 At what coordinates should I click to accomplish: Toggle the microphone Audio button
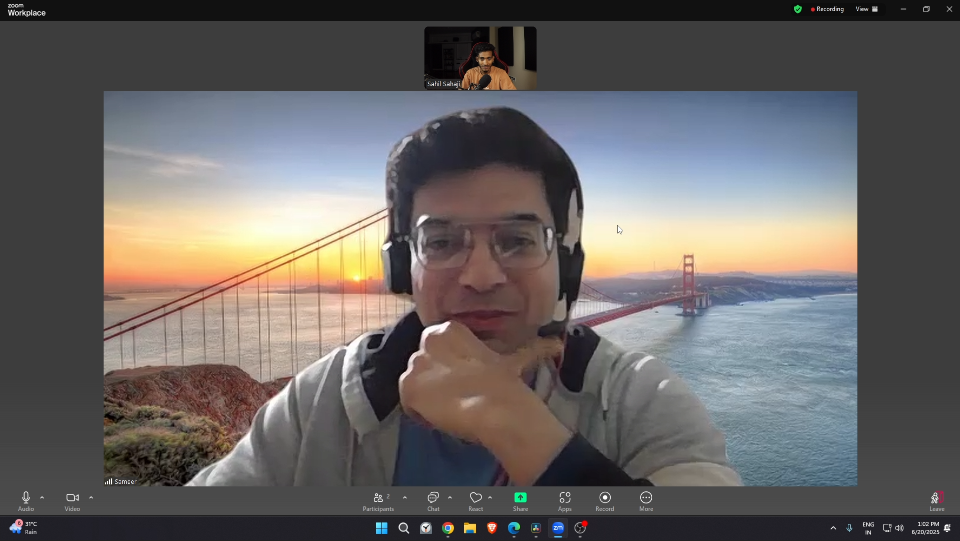click(26, 498)
